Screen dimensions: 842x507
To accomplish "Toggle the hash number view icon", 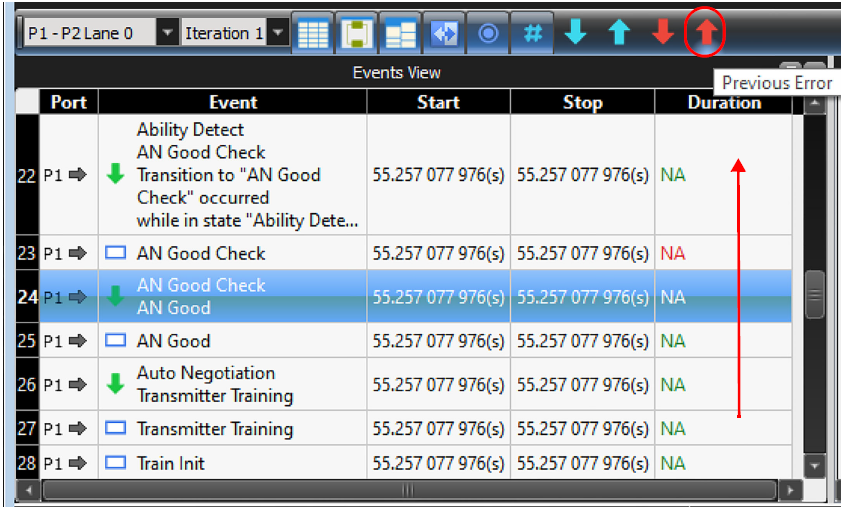I will tap(532, 33).
